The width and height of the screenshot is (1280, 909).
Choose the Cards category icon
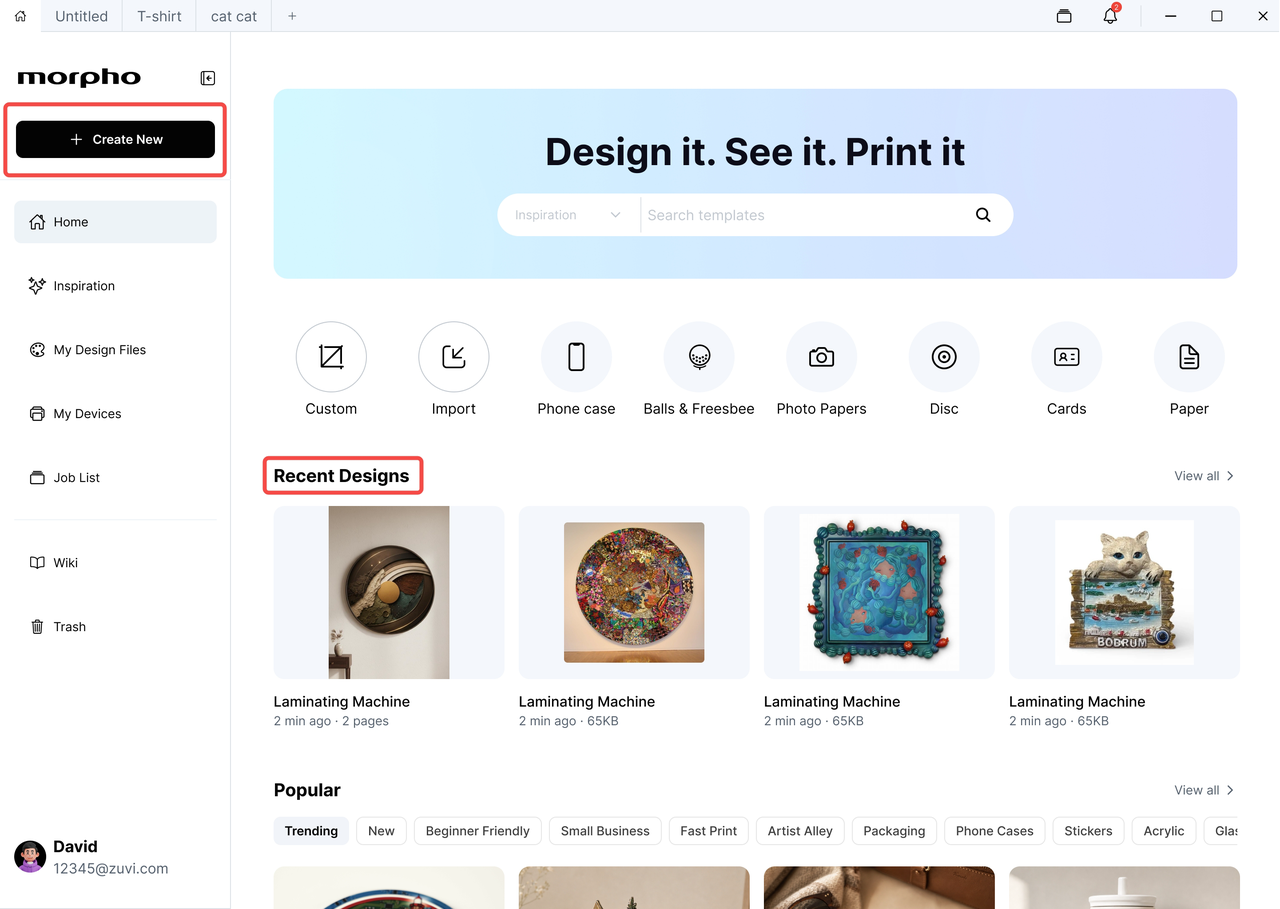(x=1067, y=357)
